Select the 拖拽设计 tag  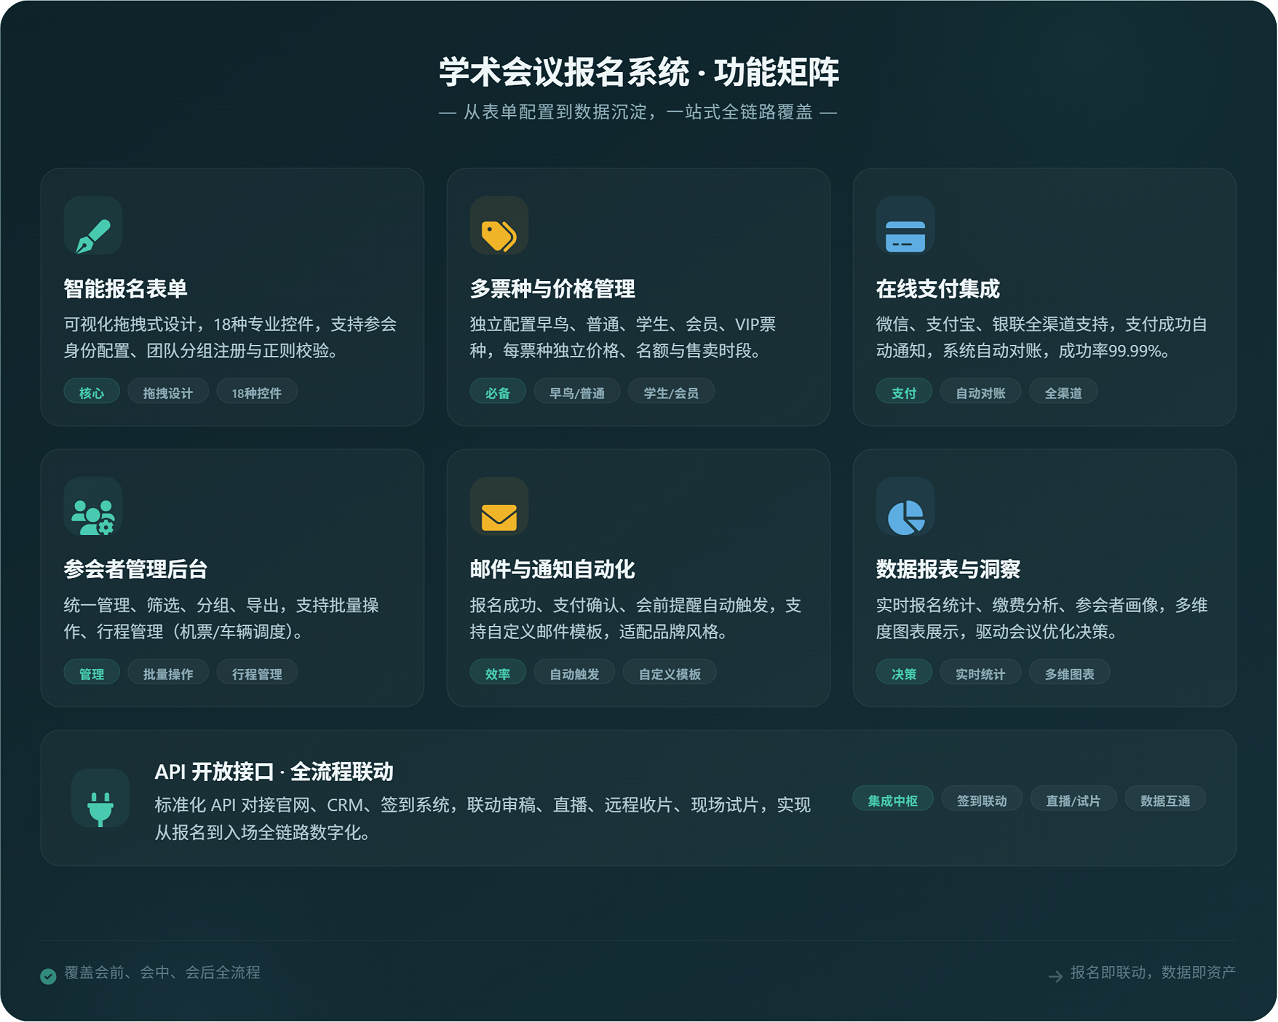coord(168,392)
